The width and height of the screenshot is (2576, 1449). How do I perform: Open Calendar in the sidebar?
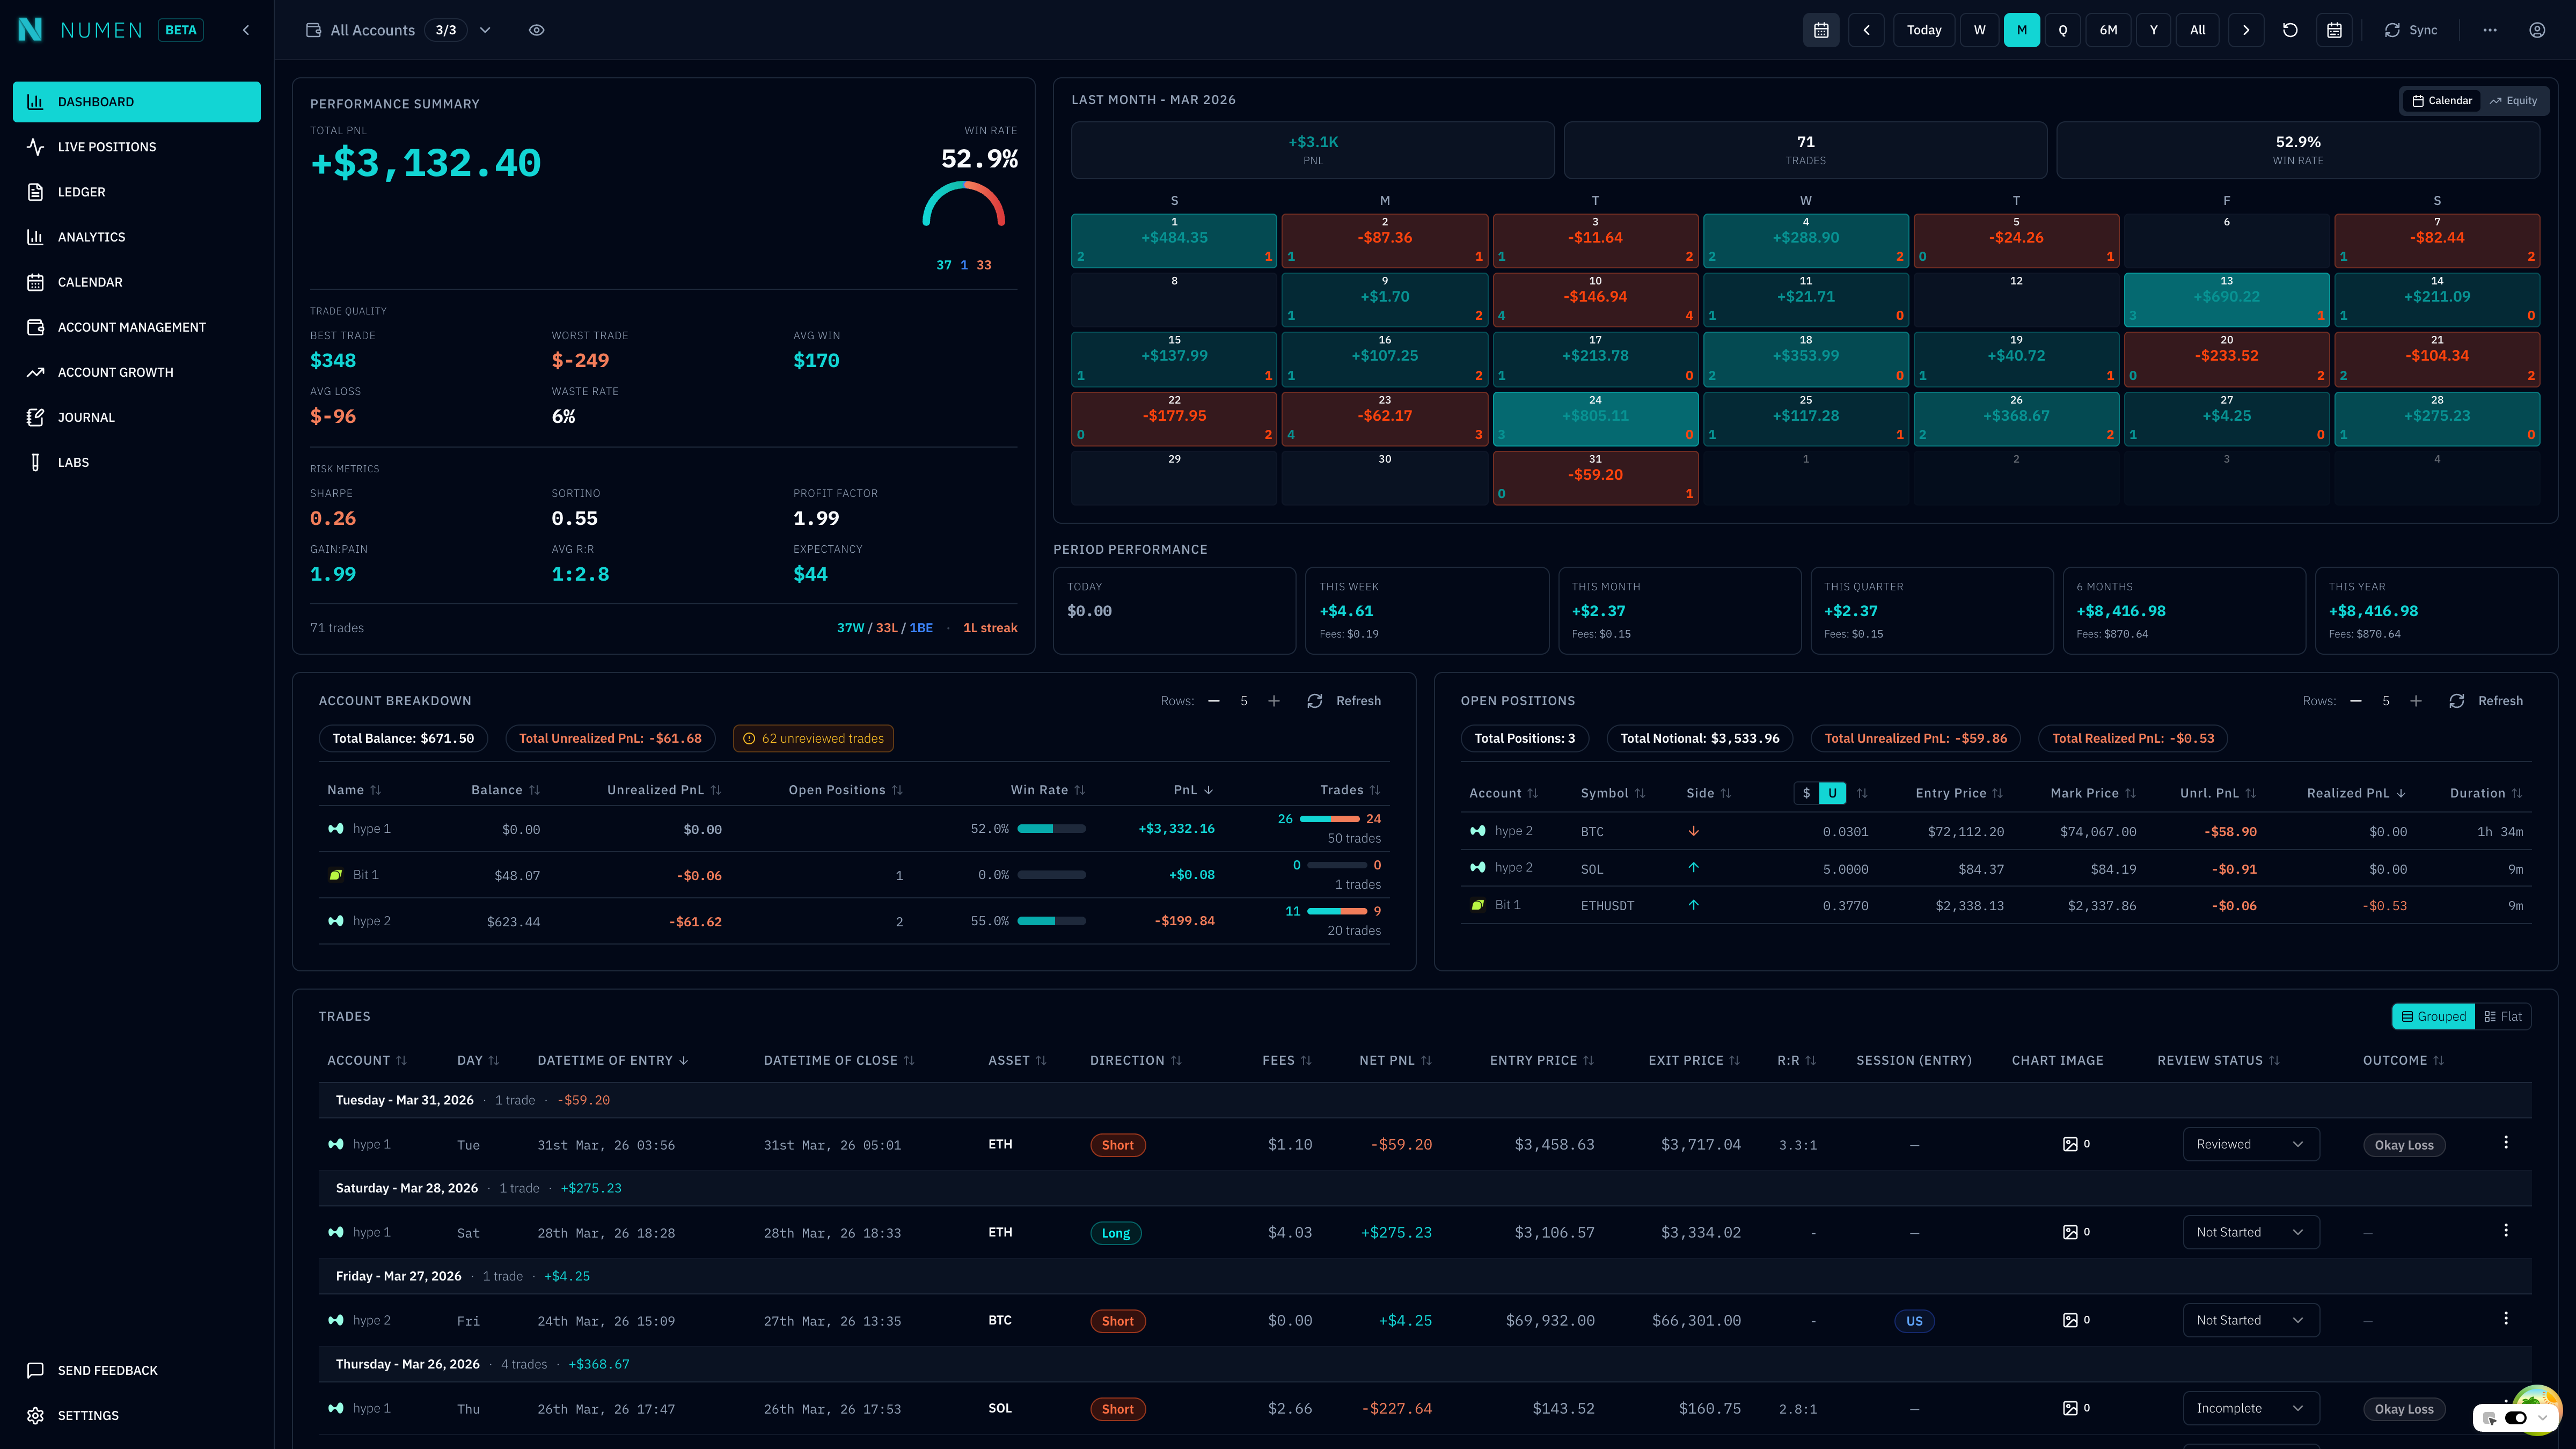click(x=137, y=282)
